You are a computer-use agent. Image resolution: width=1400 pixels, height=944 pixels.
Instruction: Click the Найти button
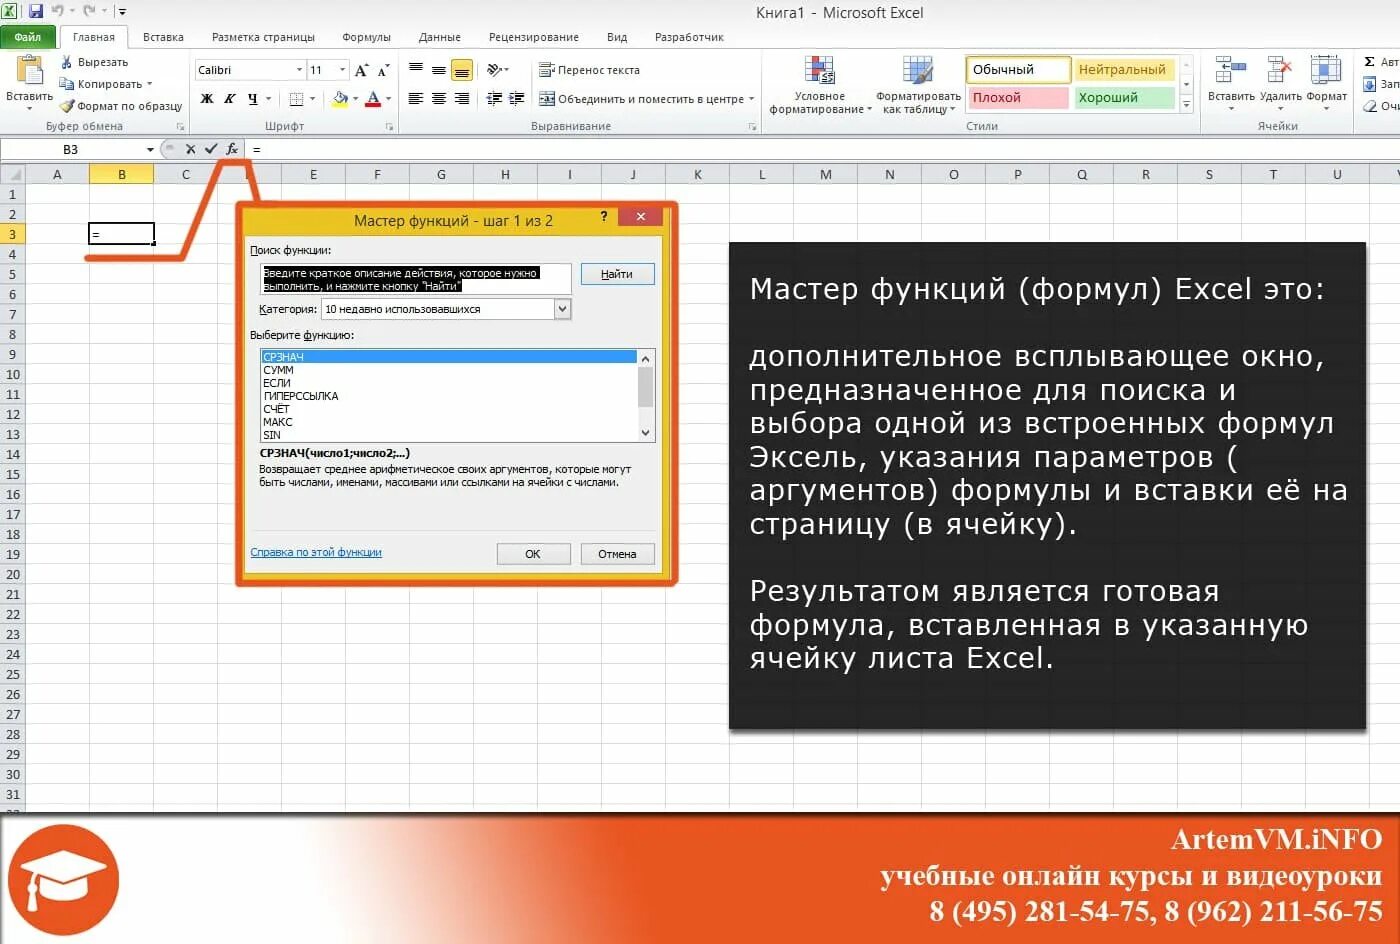click(617, 274)
